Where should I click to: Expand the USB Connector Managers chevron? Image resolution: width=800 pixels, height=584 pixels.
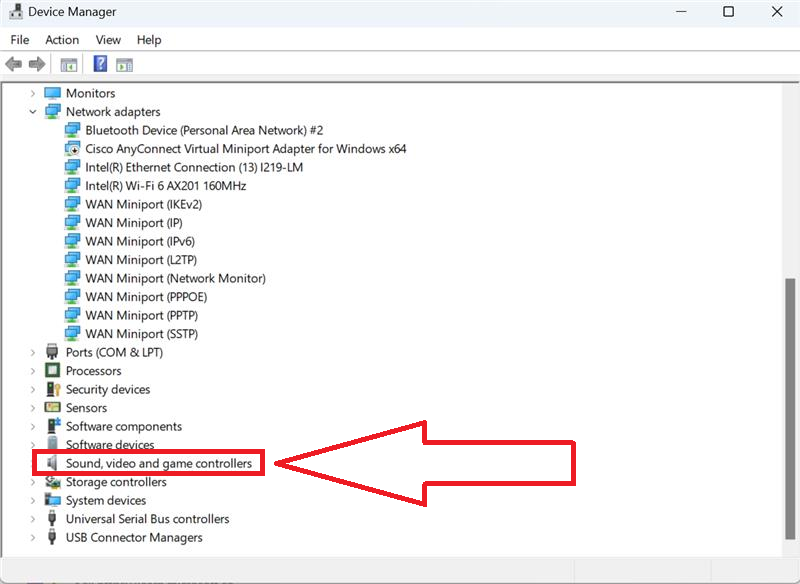tap(33, 537)
